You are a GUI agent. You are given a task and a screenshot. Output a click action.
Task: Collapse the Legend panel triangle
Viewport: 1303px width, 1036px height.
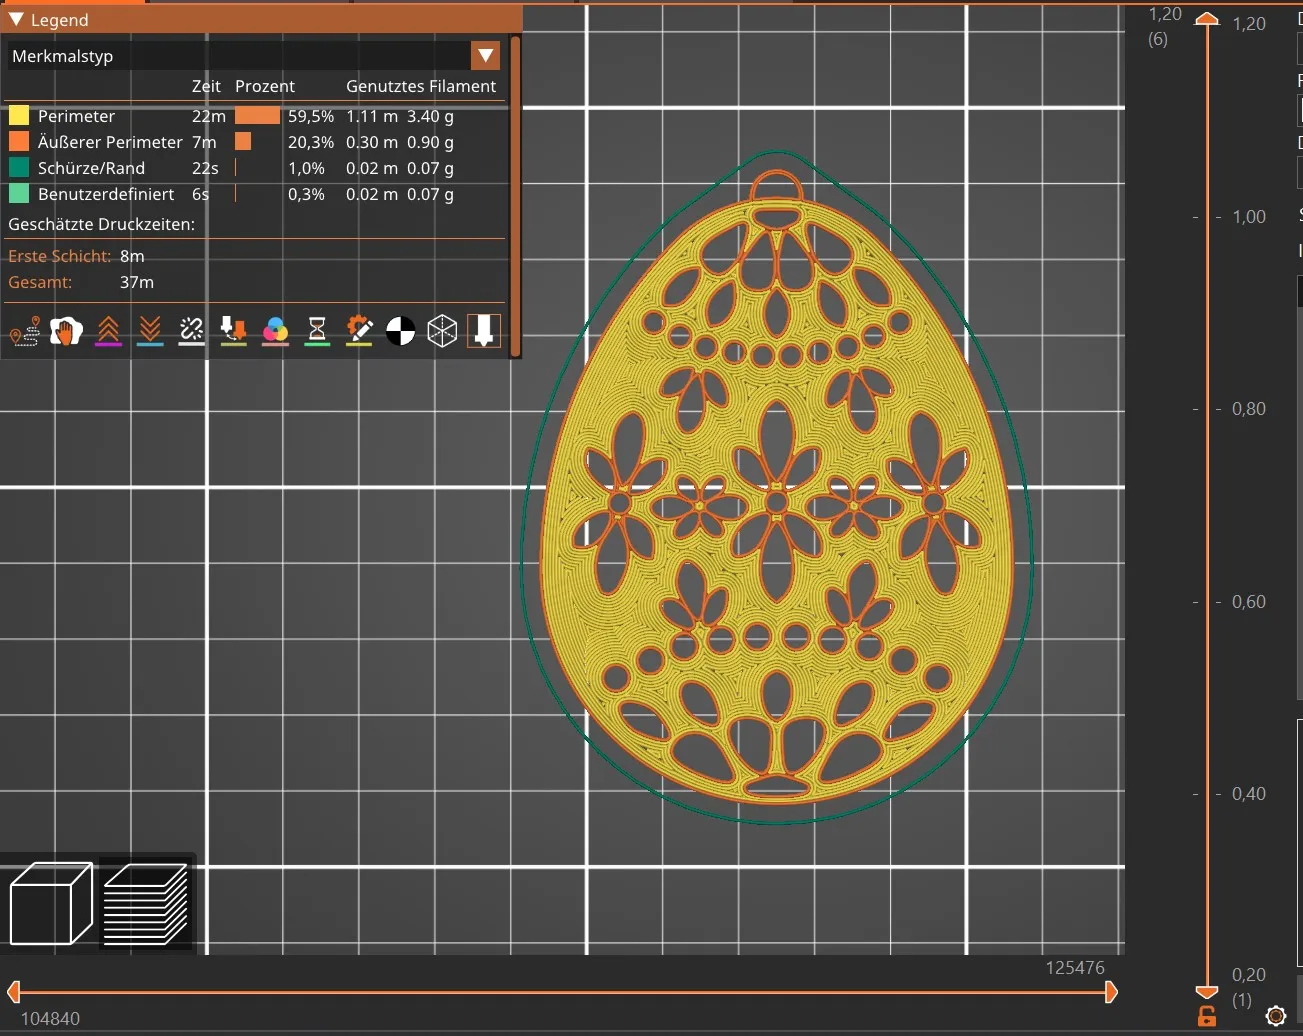pos(16,20)
